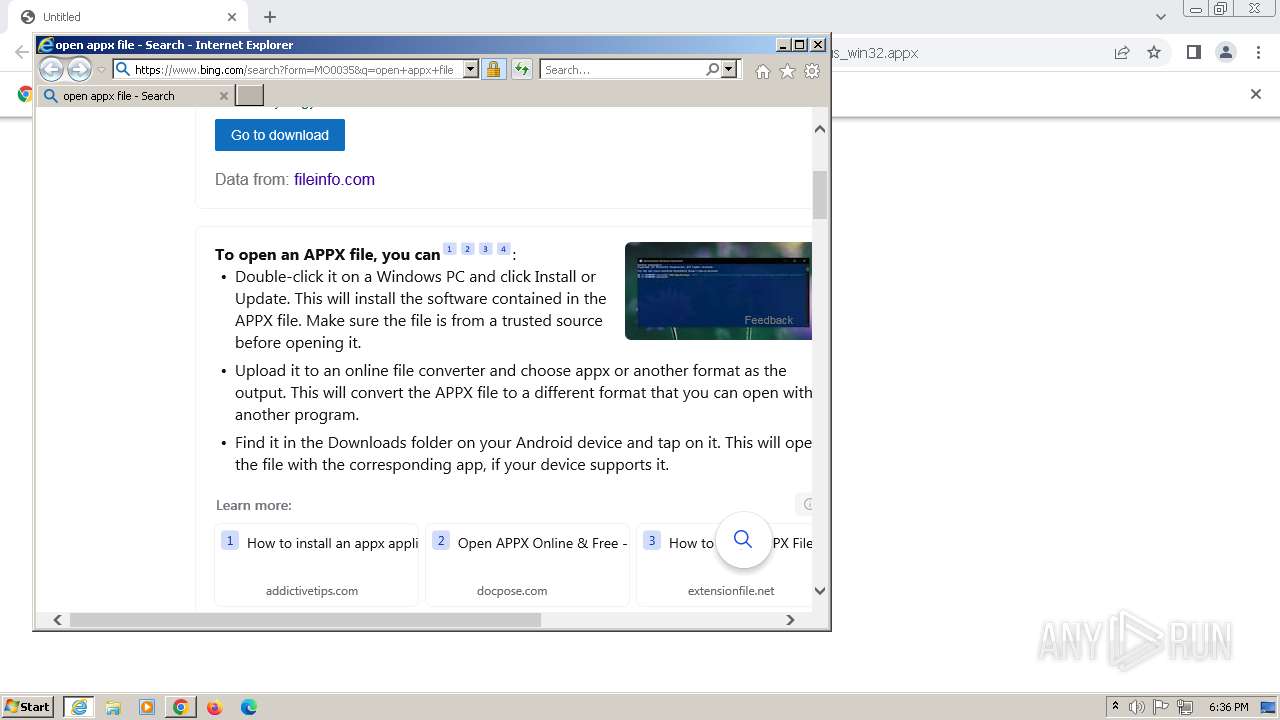Image resolution: width=1280 pixels, height=720 pixels.
Task: Open the third Learn more card from extensionfile.net
Action: click(725, 565)
